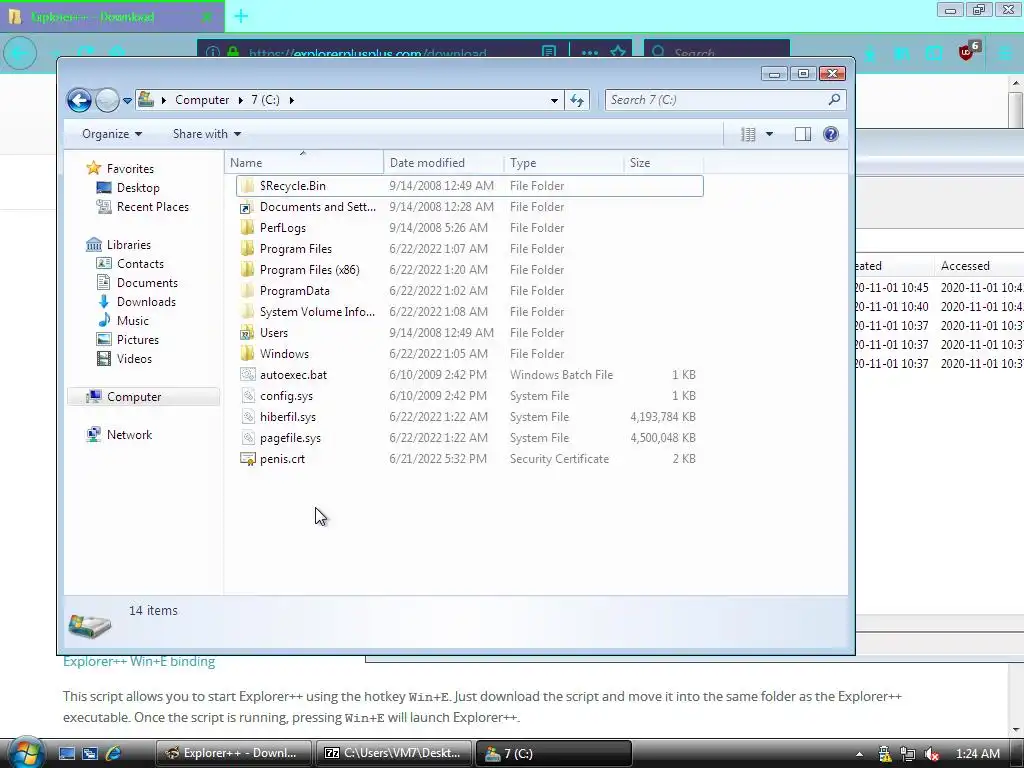
Task: Click Explorer++ Win+E binding link
Action: (x=139, y=662)
